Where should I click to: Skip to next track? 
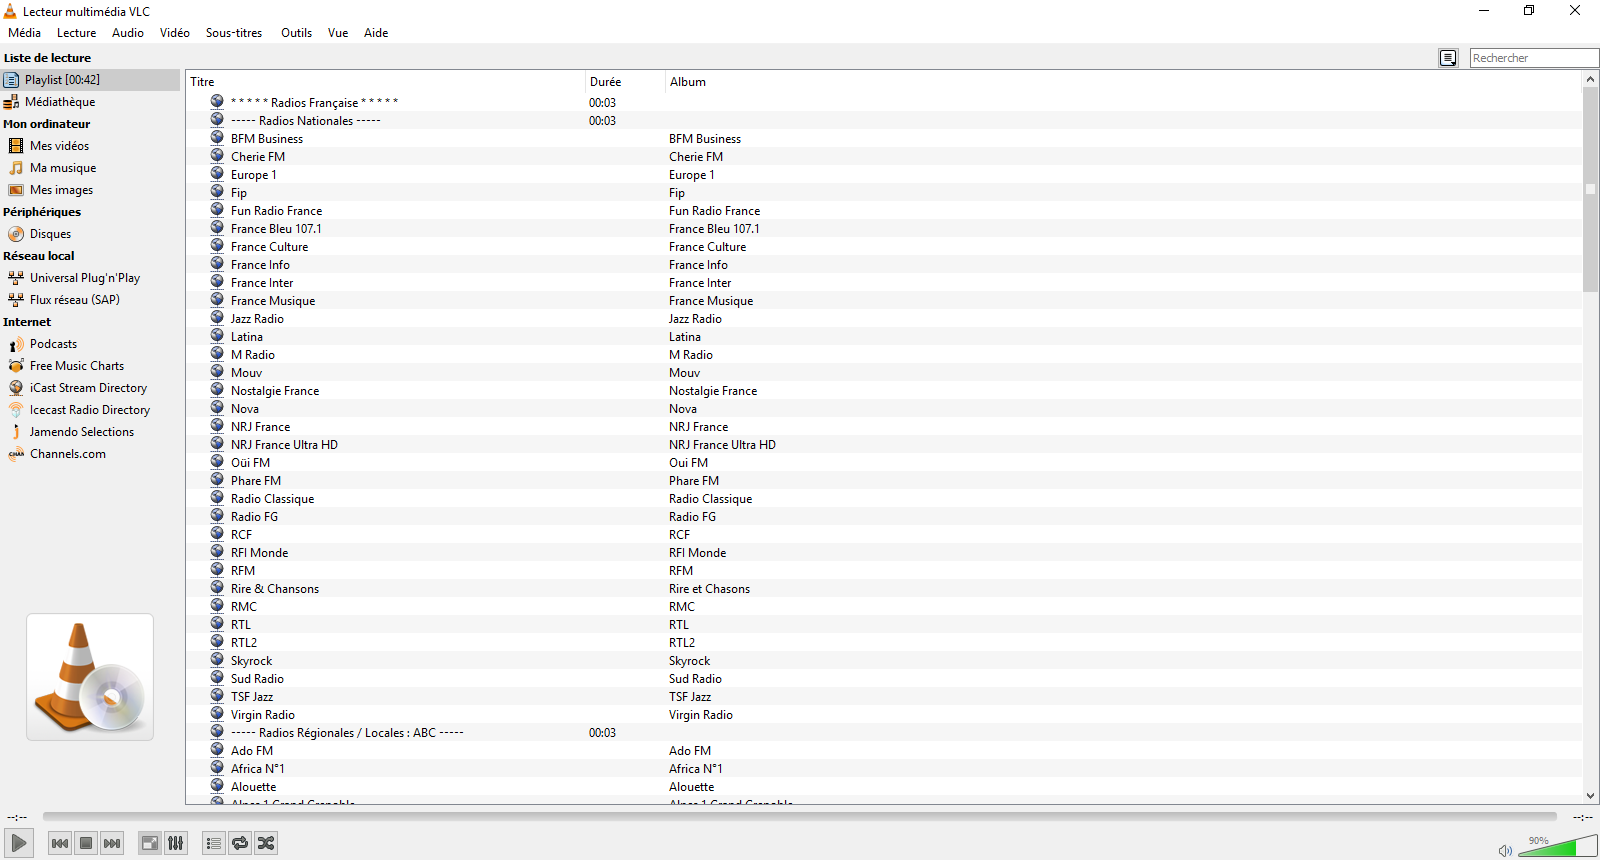tap(112, 843)
